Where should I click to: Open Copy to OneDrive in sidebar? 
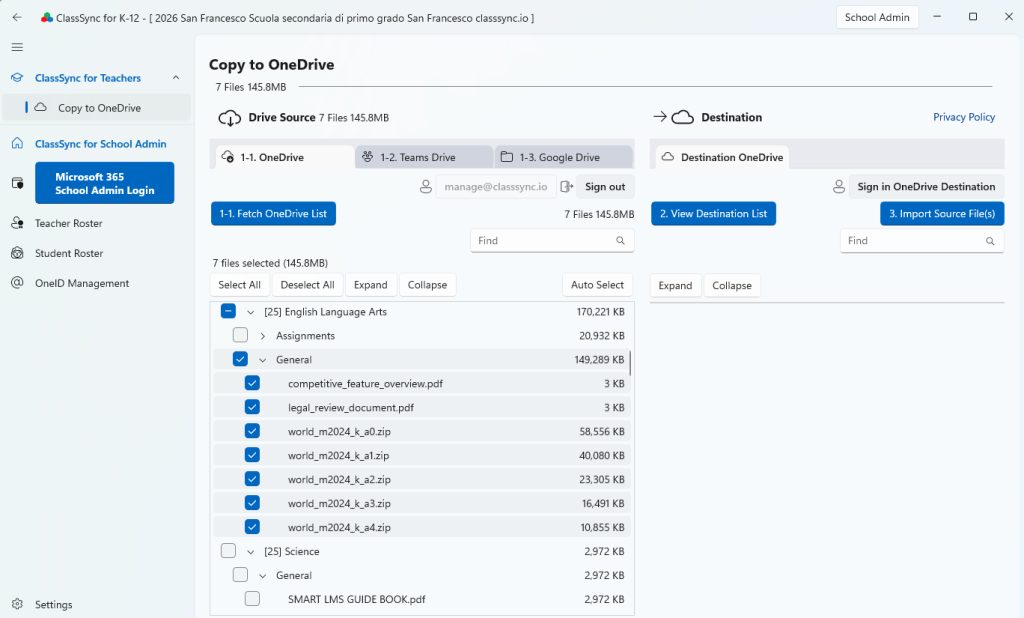[97, 108]
